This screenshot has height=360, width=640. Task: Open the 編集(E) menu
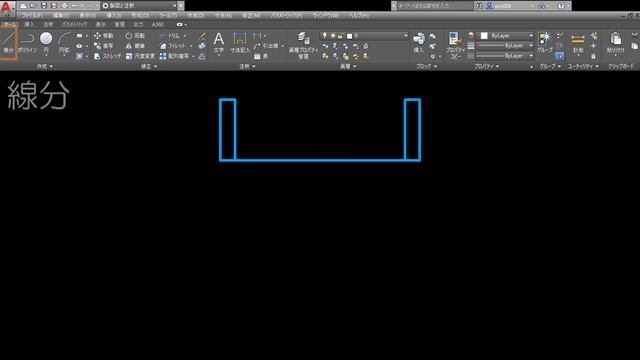61,15
